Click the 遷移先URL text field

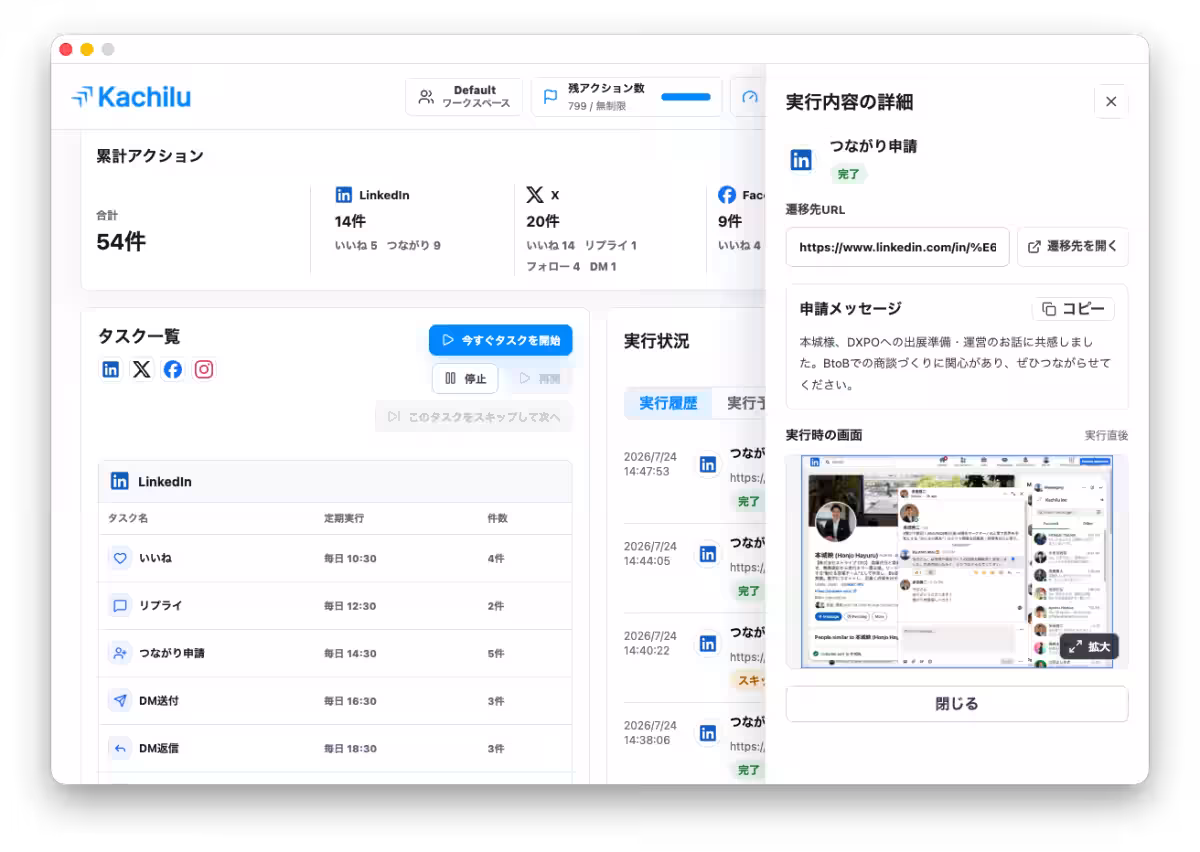click(898, 247)
